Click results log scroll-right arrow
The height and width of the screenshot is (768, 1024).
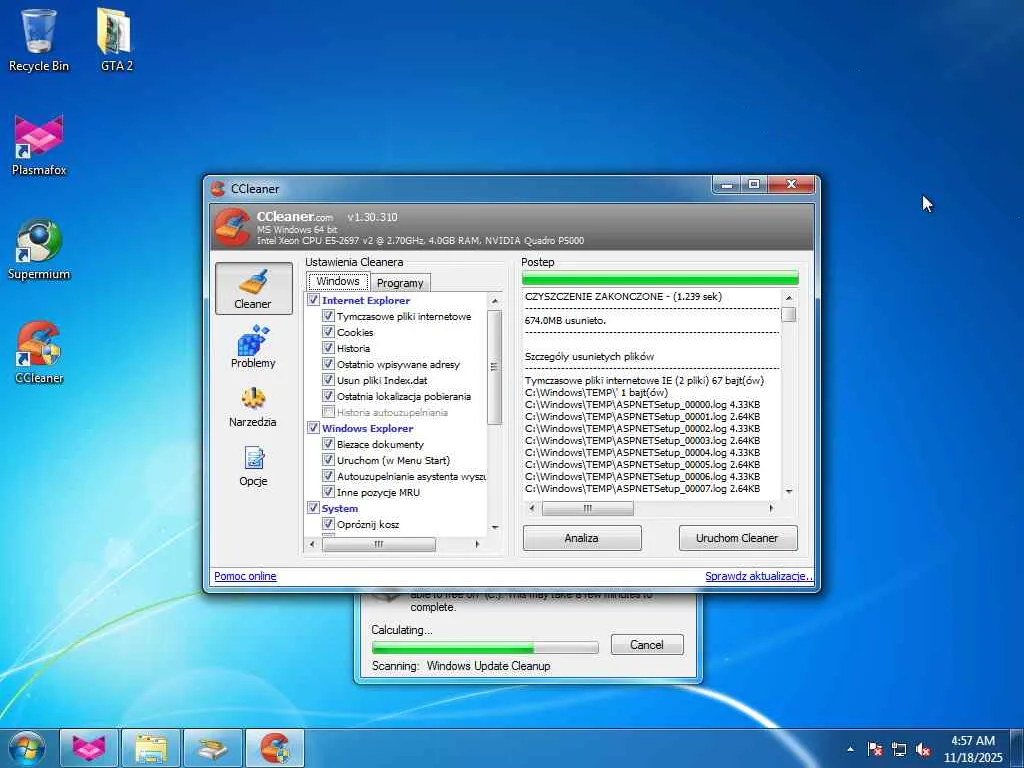pos(771,508)
